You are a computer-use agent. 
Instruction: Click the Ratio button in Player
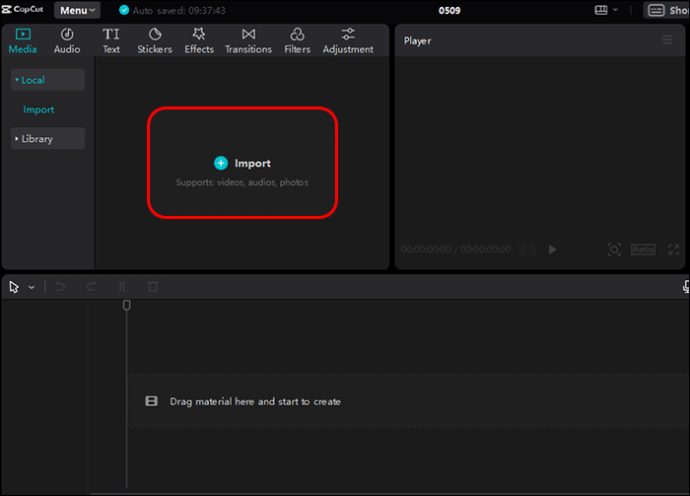[643, 250]
